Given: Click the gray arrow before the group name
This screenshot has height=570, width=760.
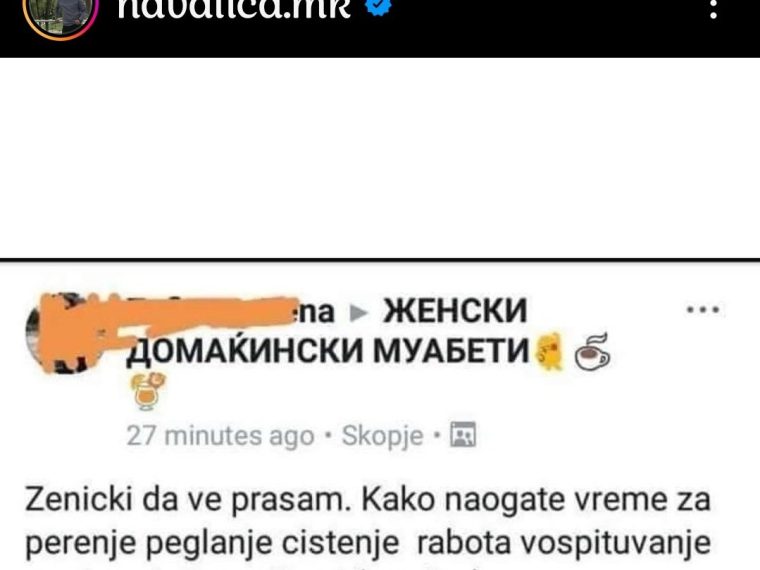Looking at the screenshot, I should (x=359, y=314).
